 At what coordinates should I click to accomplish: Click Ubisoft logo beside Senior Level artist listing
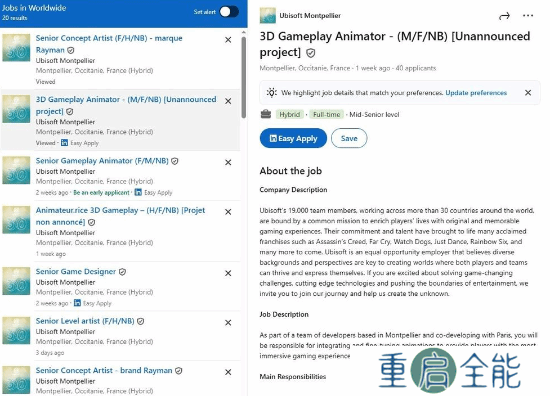pos(16,331)
